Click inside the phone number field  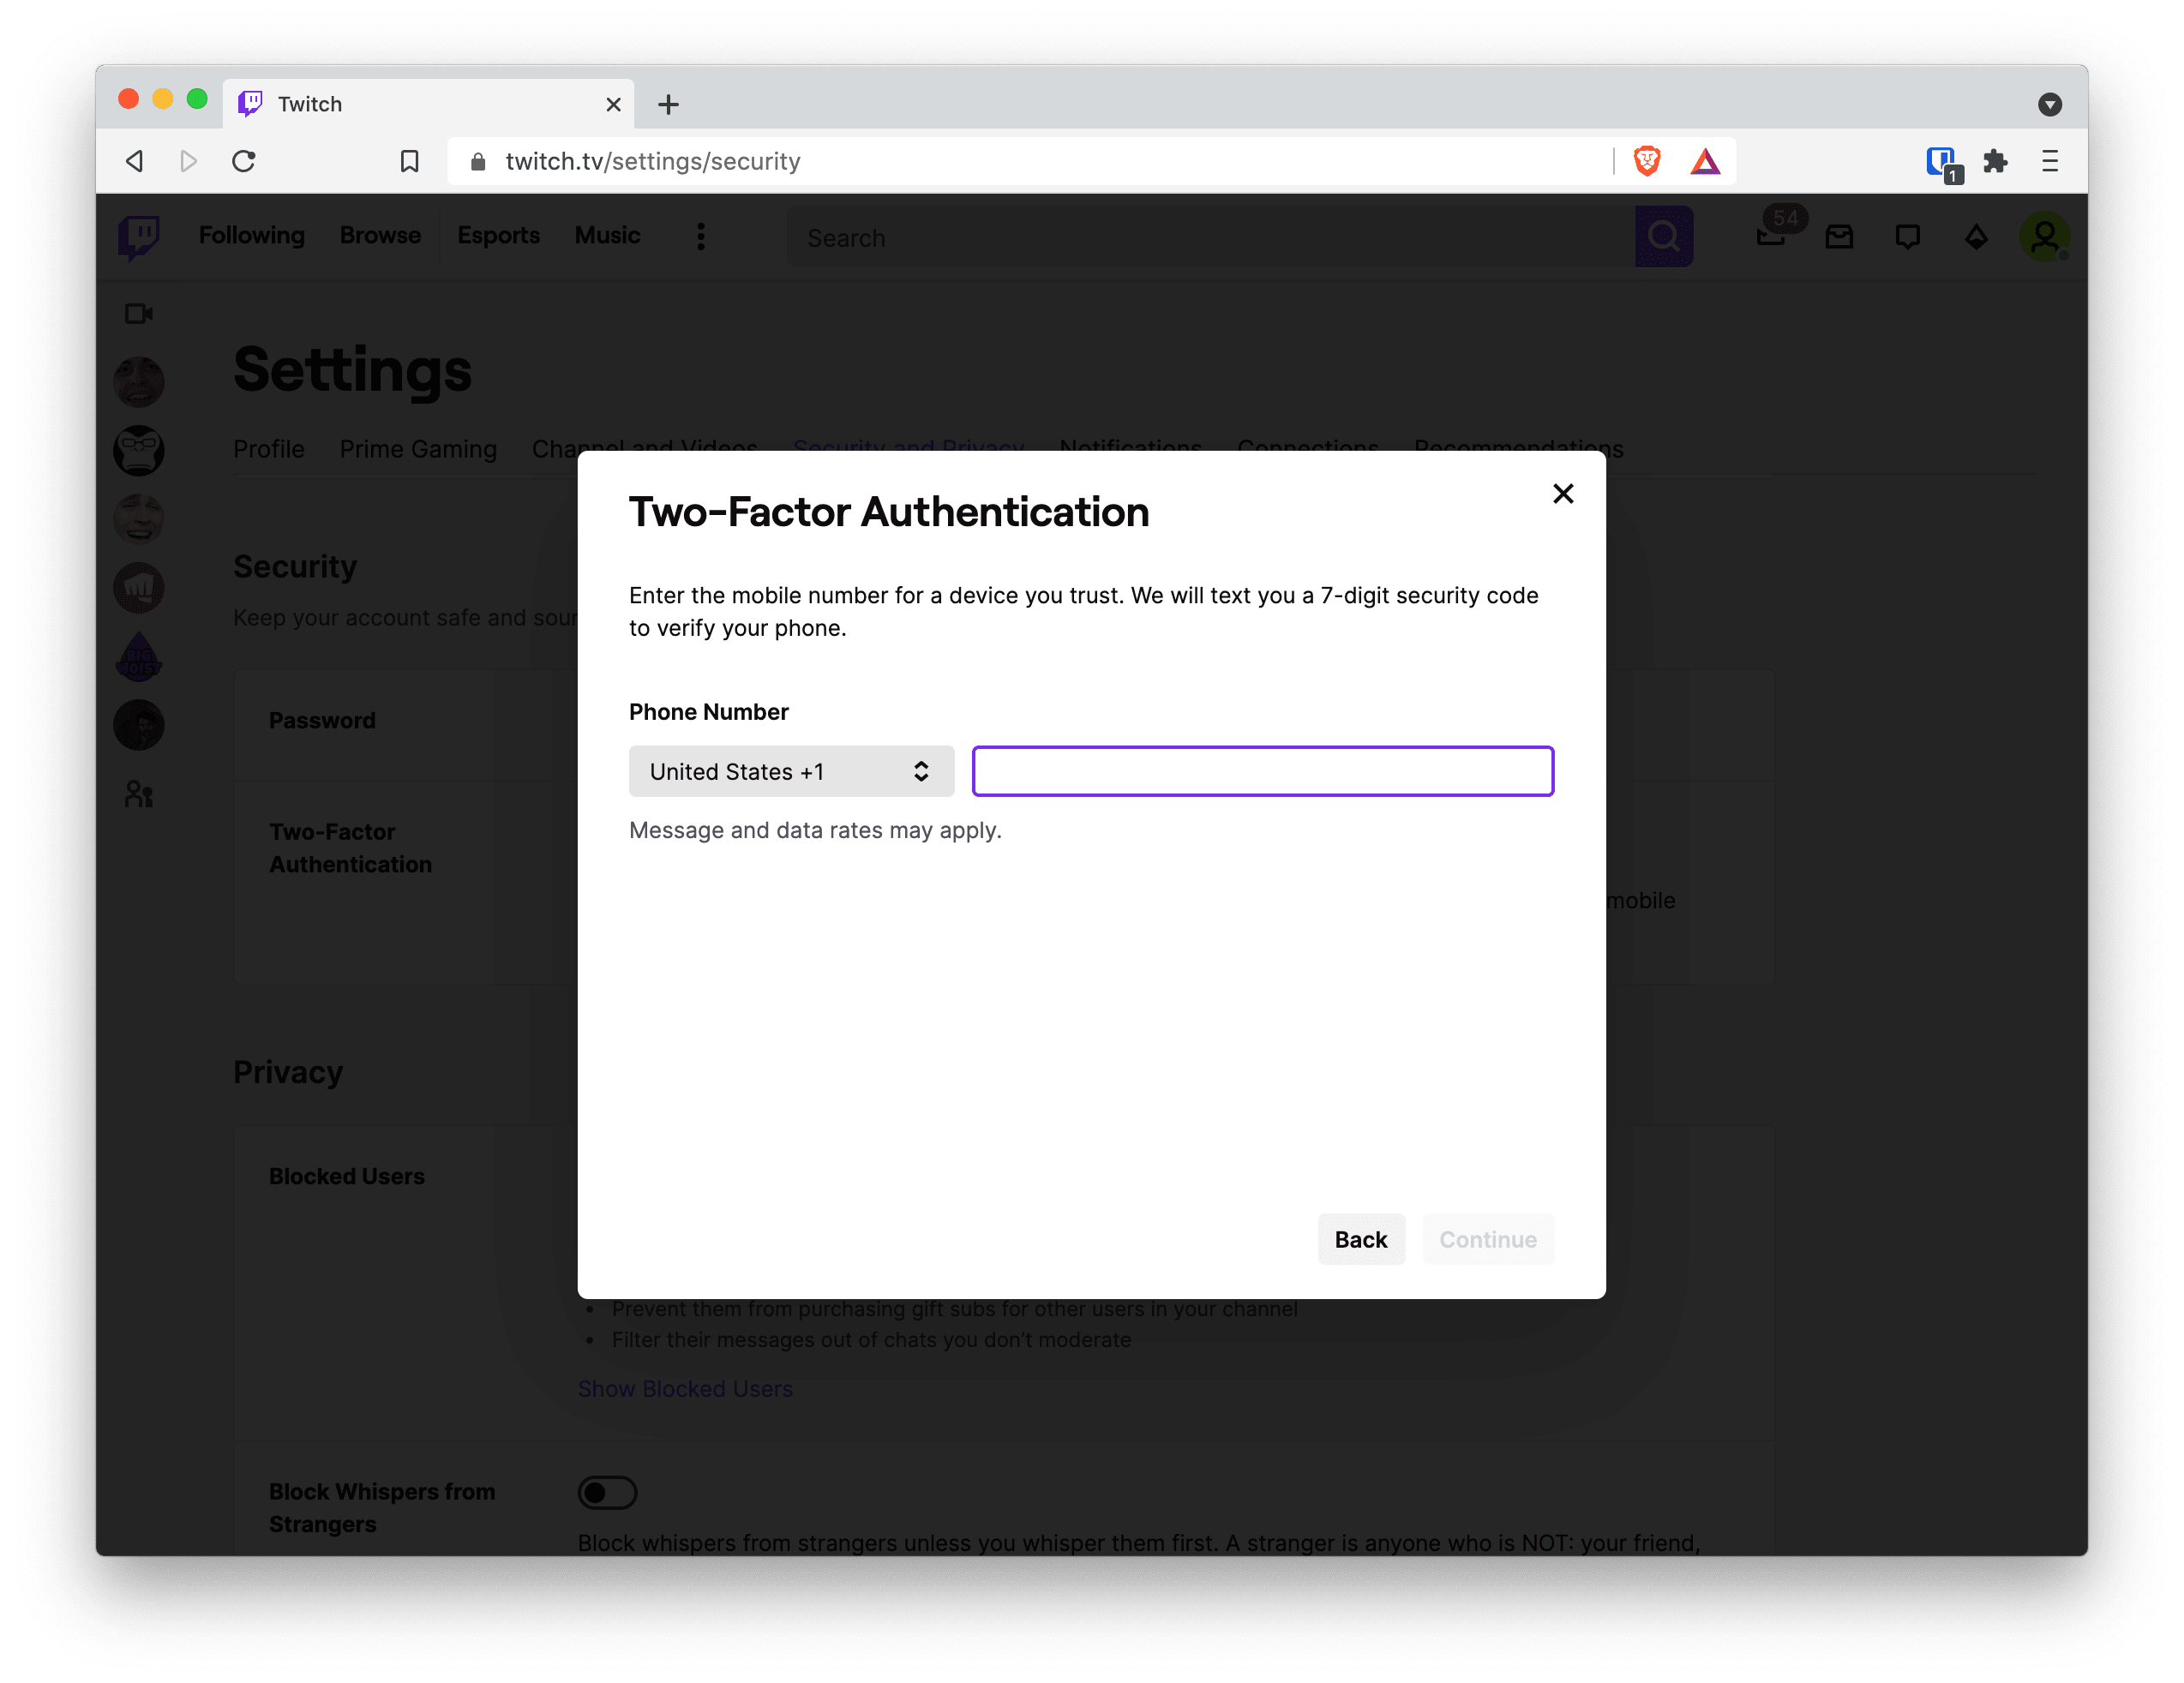click(x=1262, y=771)
